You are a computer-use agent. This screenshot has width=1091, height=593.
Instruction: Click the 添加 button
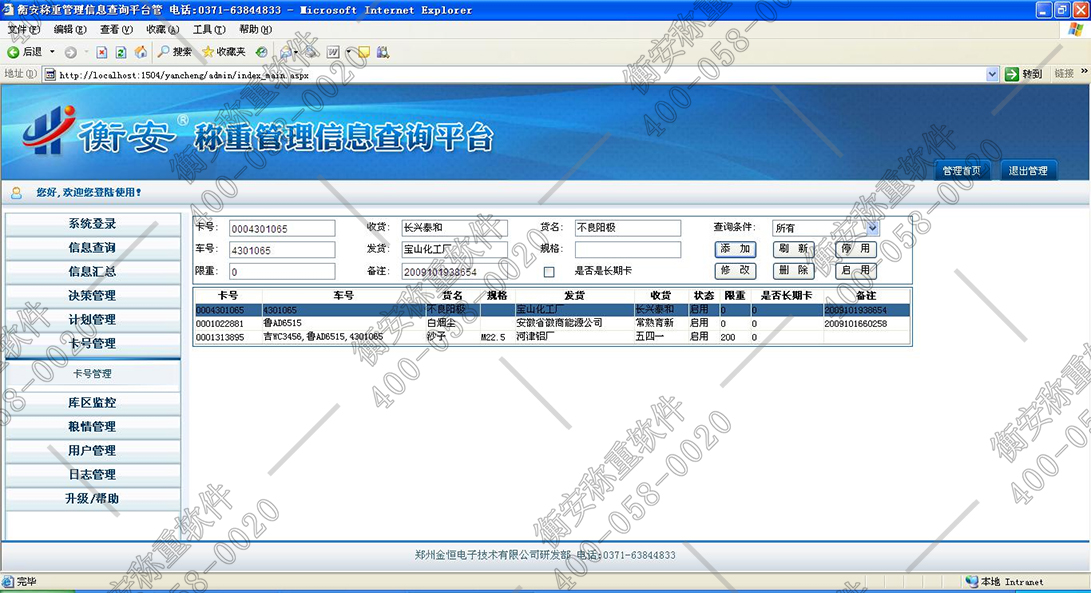[735, 249]
